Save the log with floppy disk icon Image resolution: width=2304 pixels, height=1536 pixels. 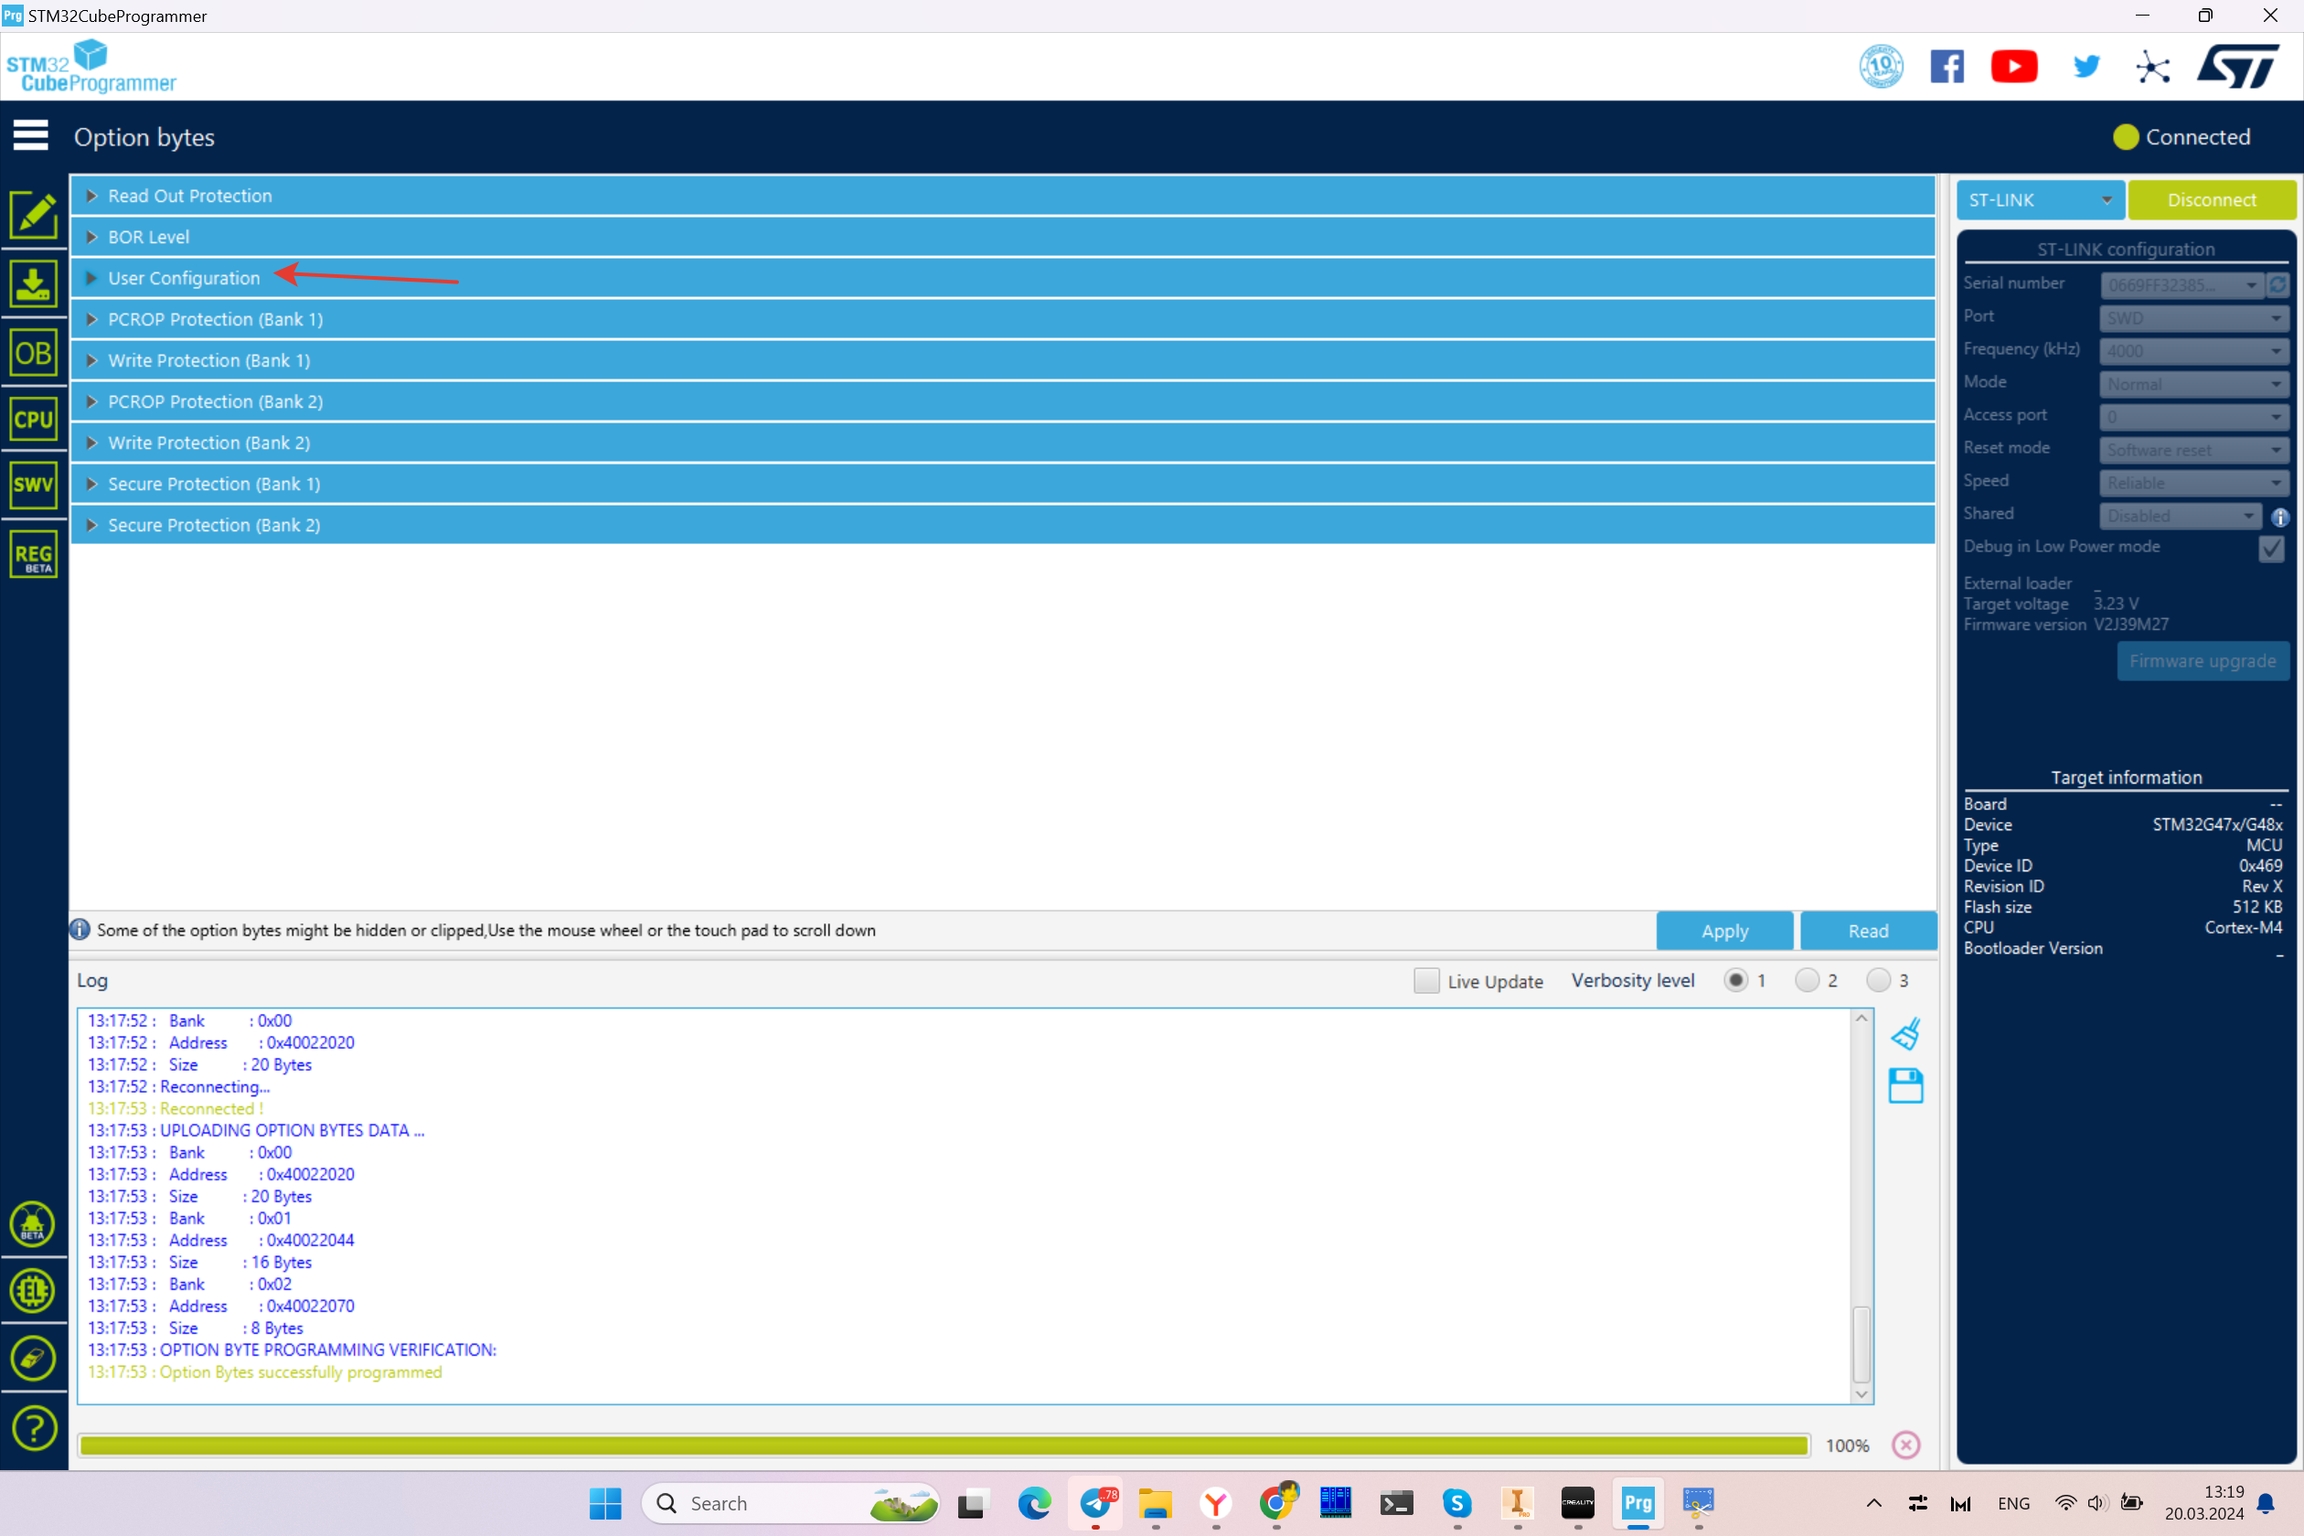click(1906, 1086)
